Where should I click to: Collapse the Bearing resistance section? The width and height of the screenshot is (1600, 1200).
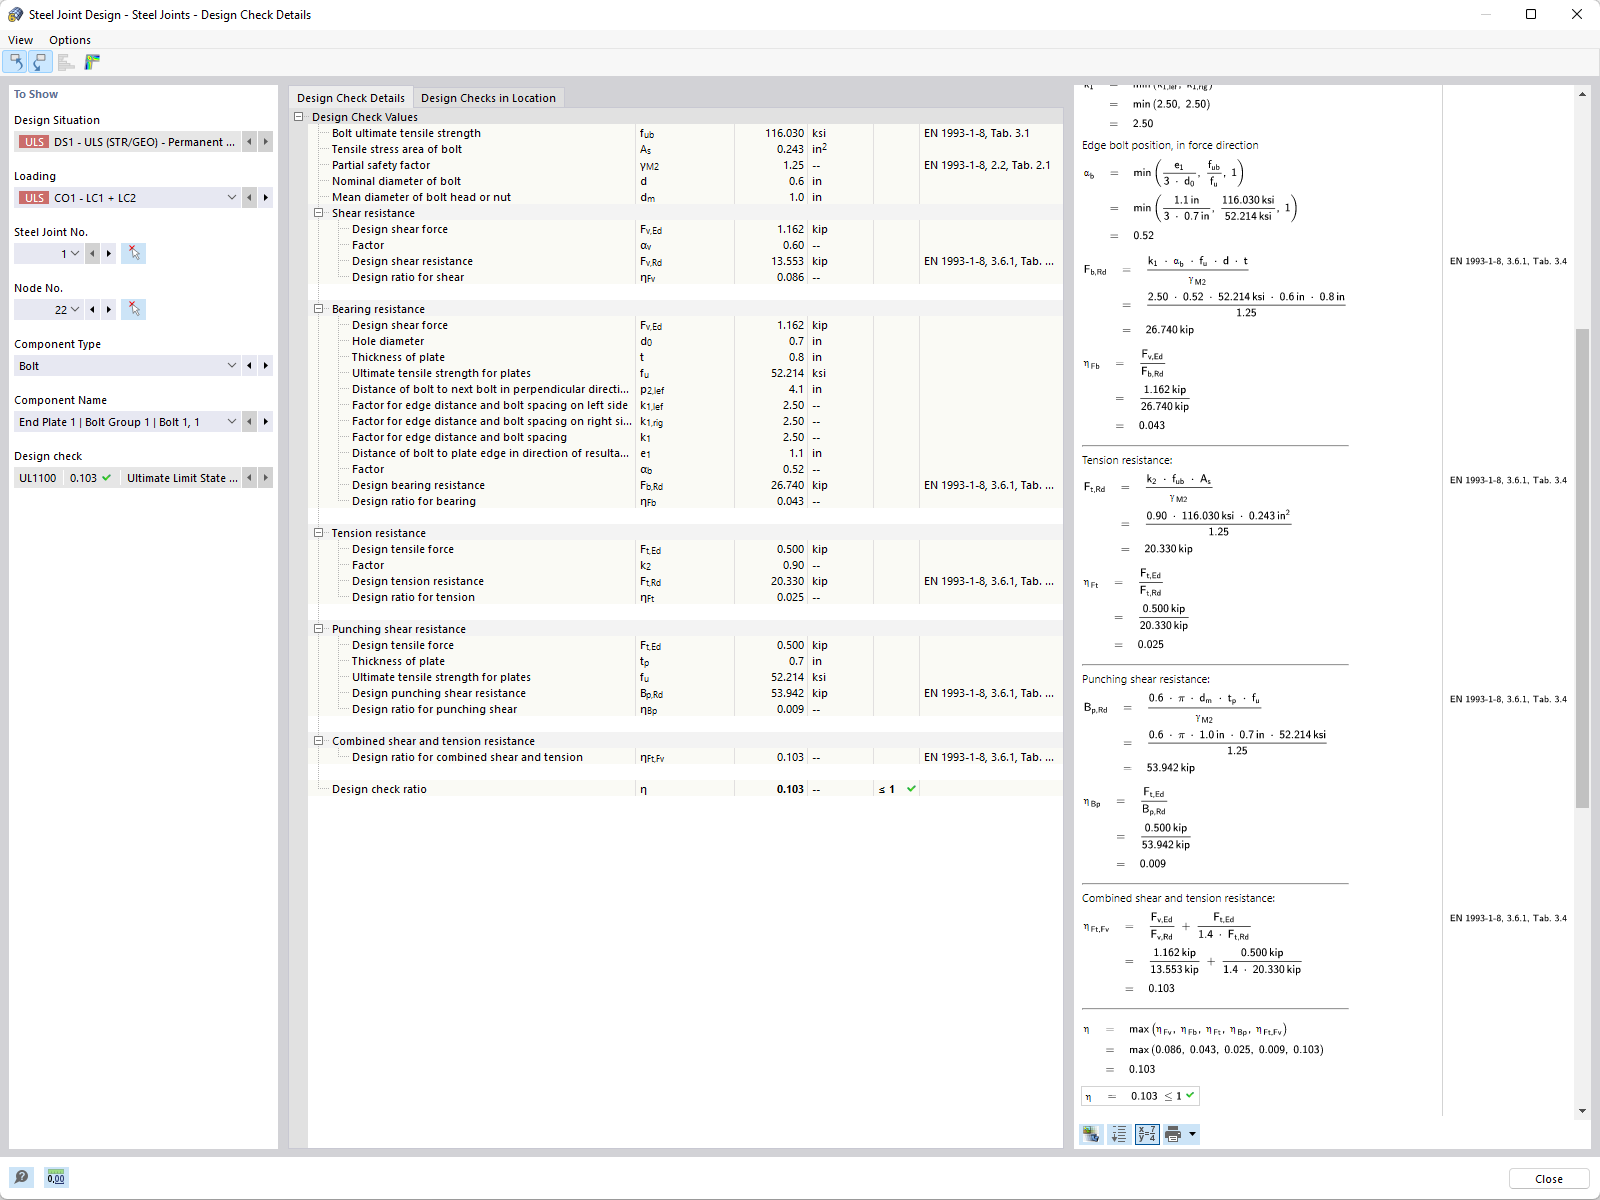(x=319, y=309)
